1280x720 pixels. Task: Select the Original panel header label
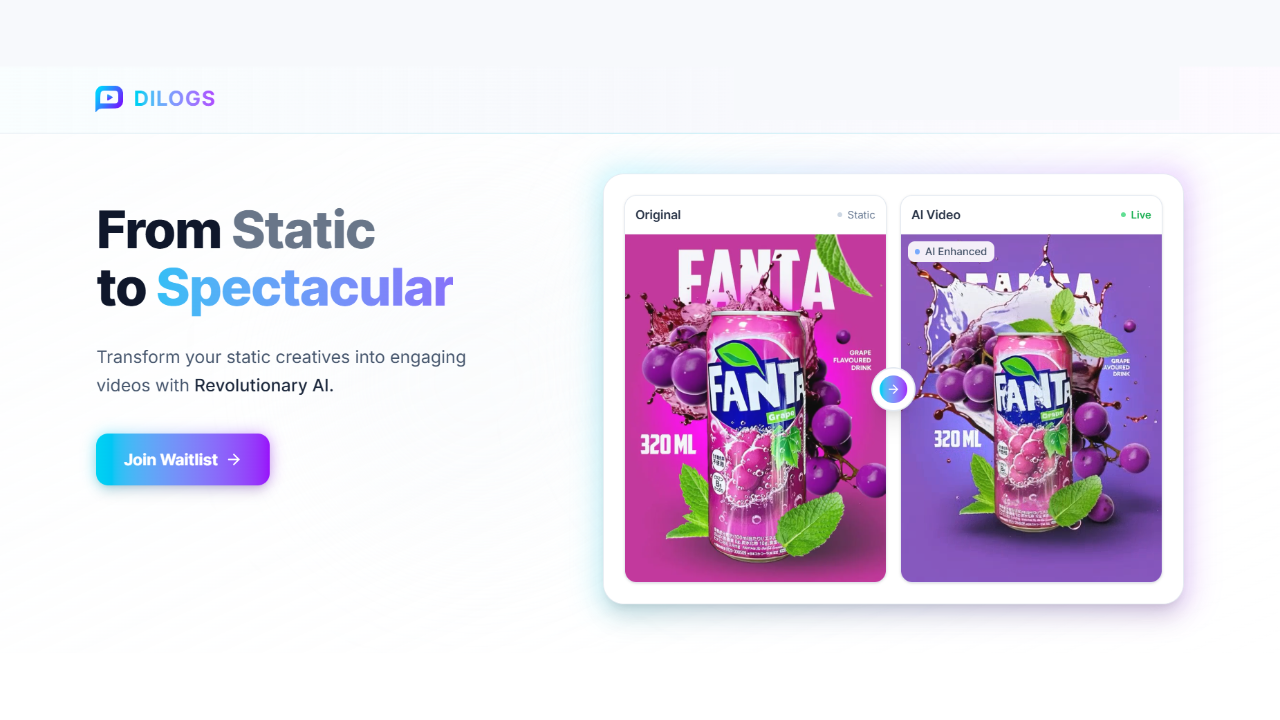(658, 215)
